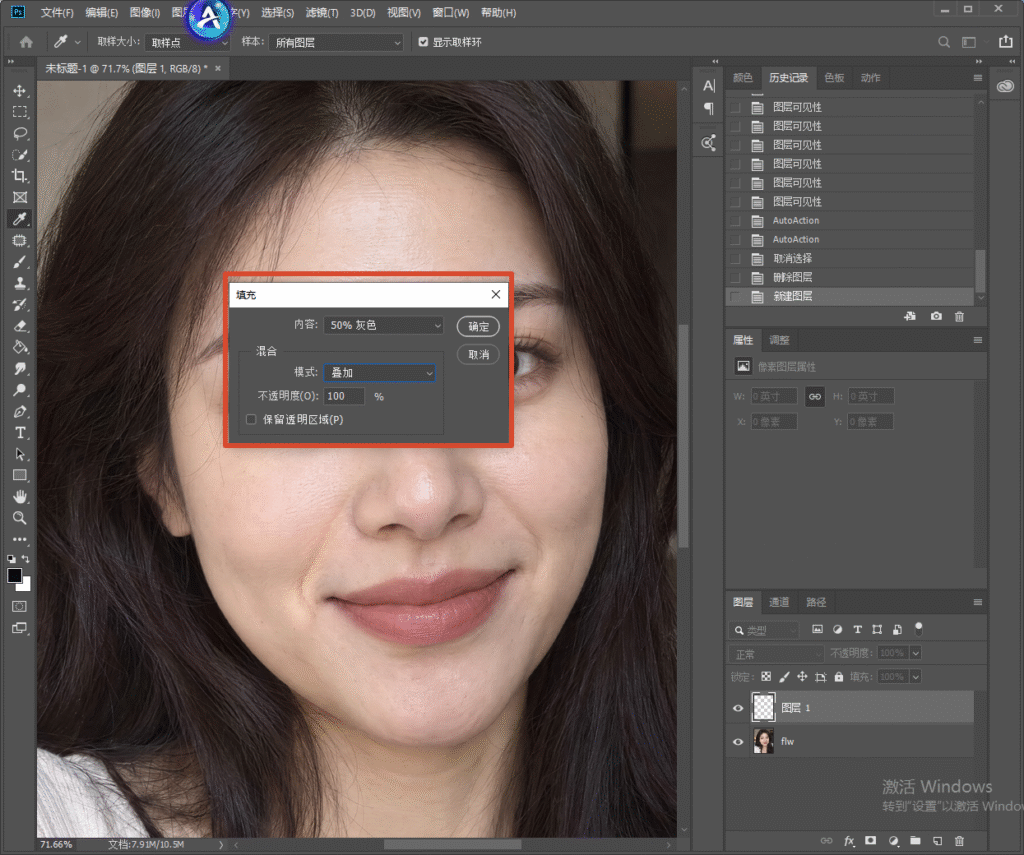Click the Home icon in options bar
1024x855 pixels.
tap(26, 42)
